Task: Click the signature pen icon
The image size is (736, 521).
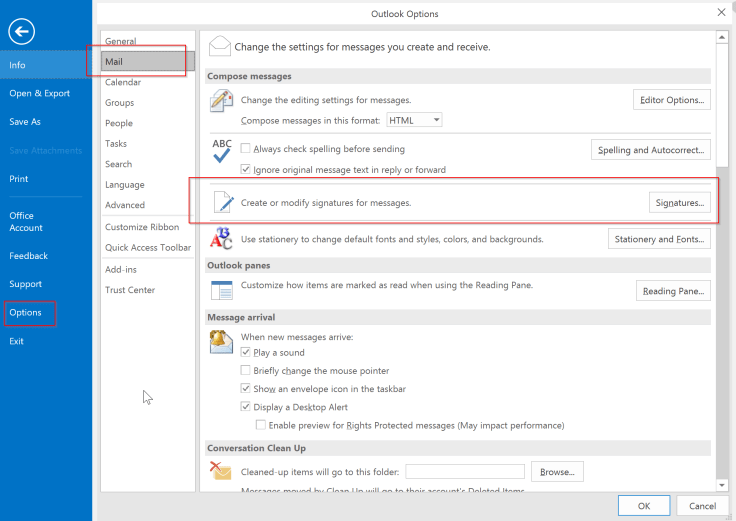Action: coord(222,202)
